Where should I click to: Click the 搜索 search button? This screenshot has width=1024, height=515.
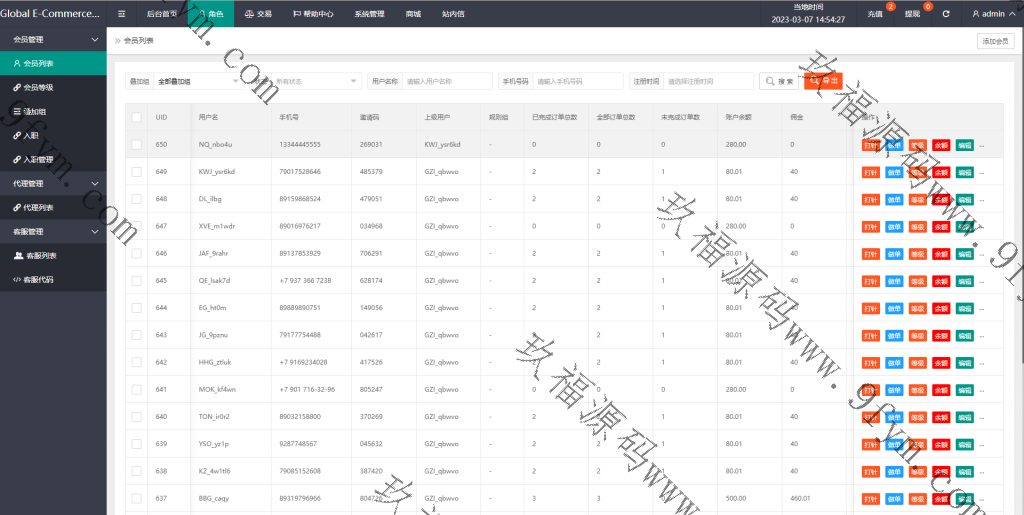click(779, 81)
